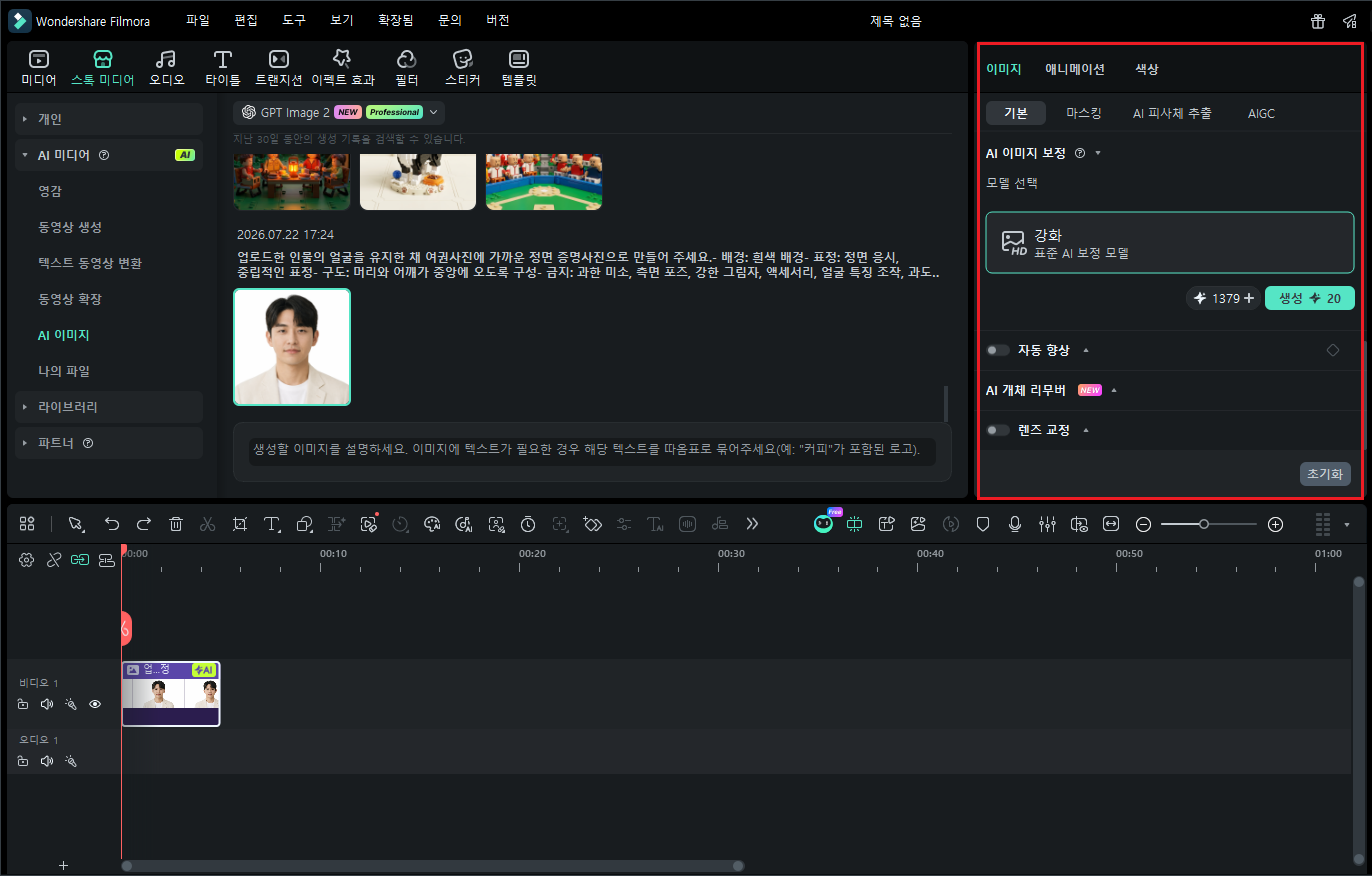The width and height of the screenshot is (1372, 876).
Task: Open the 도구 menu
Action: point(294,20)
